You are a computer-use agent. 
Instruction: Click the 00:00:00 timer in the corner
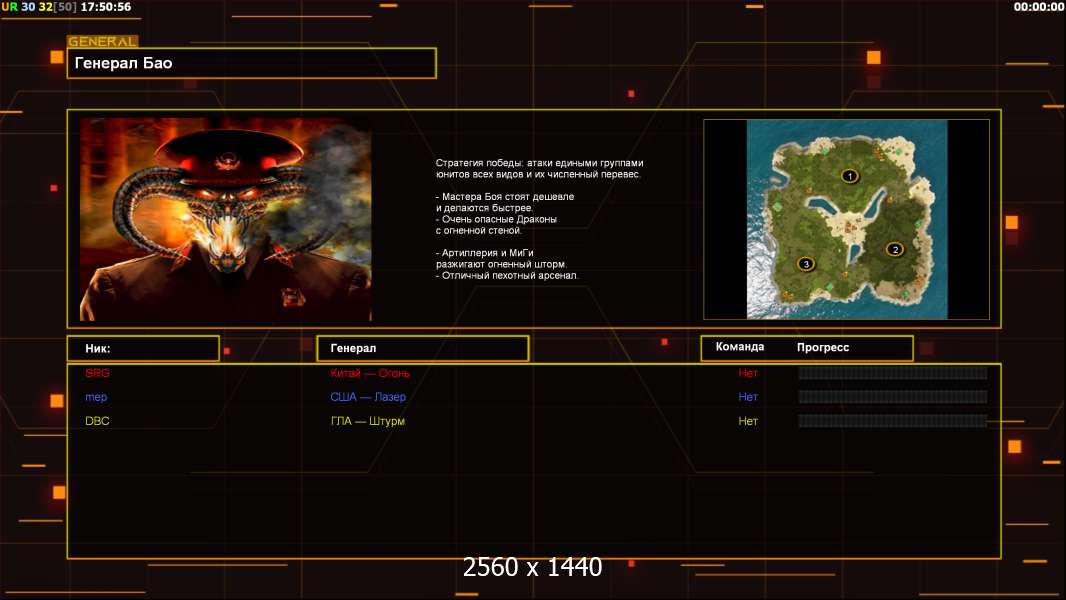1038,7
